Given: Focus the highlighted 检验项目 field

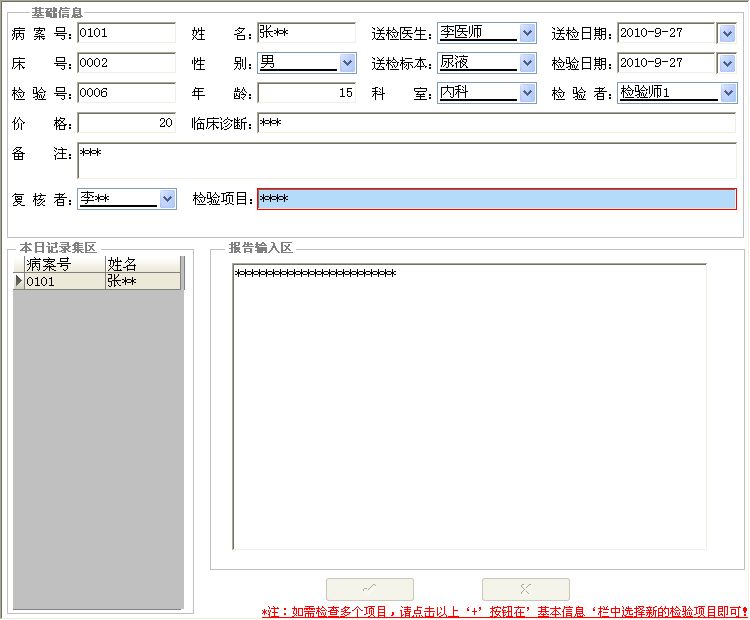Looking at the screenshot, I should pyautogui.click(x=496, y=199).
